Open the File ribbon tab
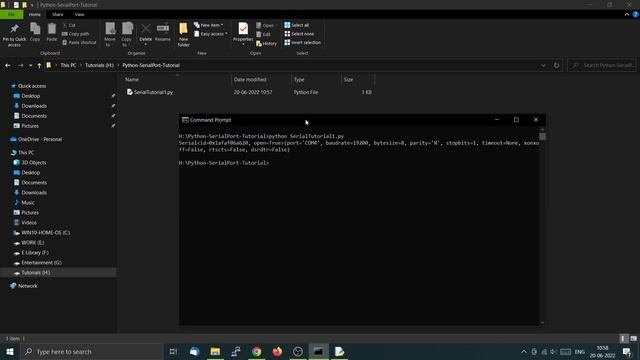The height and width of the screenshot is (360, 640). (11, 14)
